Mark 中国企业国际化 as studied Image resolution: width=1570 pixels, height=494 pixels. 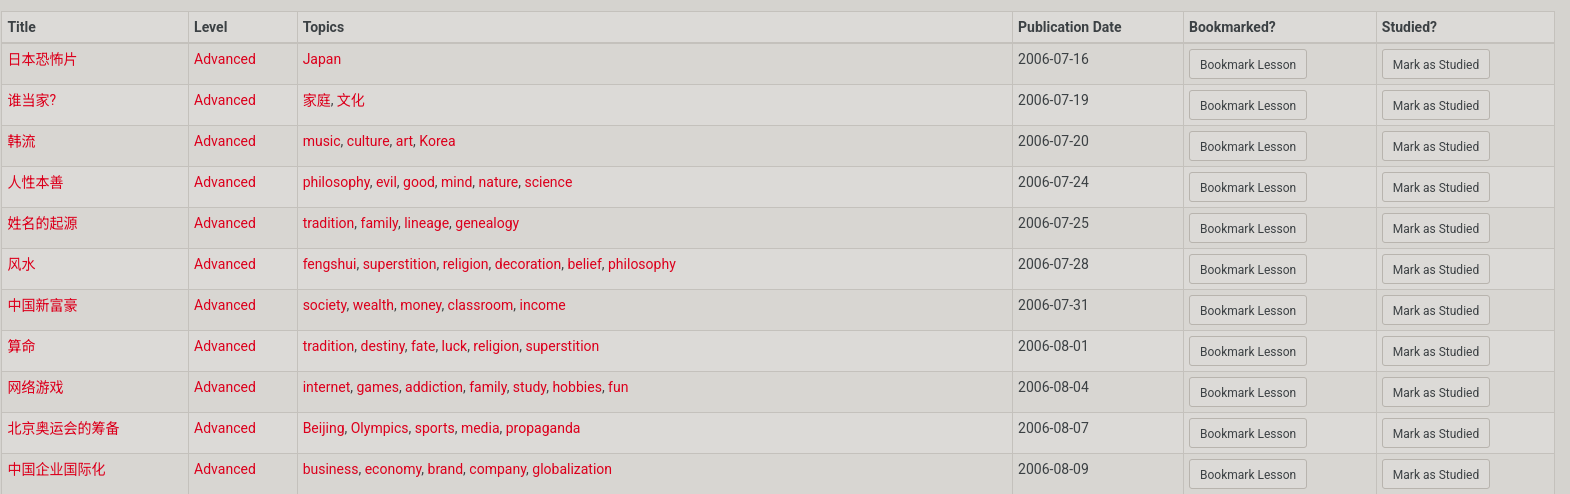click(x=1435, y=475)
